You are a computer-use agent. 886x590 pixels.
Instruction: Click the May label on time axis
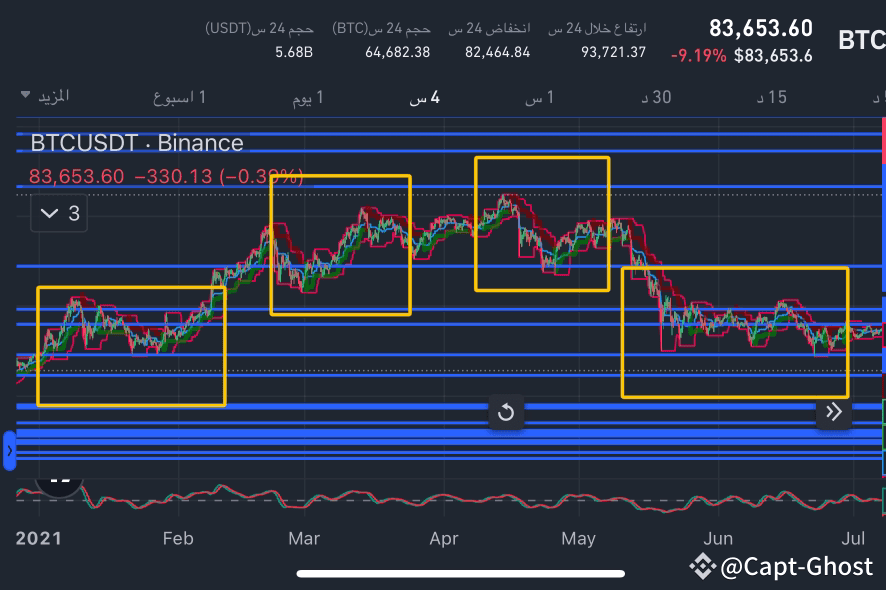pyautogui.click(x=578, y=538)
